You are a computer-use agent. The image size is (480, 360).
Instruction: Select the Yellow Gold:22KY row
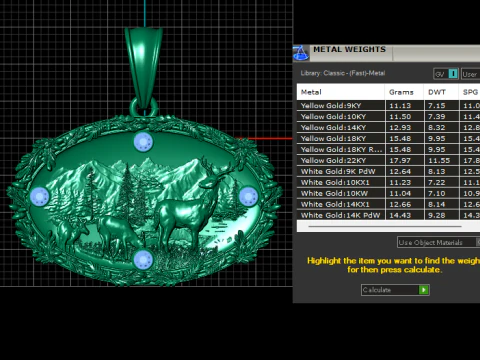coord(388,161)
